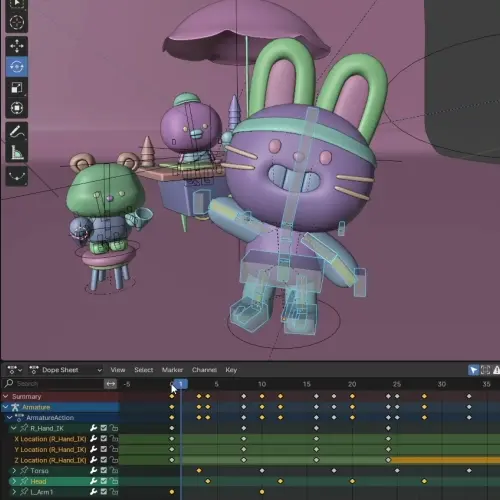Expand the Torso channel group
The width and height of the screenshot is (500, 500).
pos(14,471)
